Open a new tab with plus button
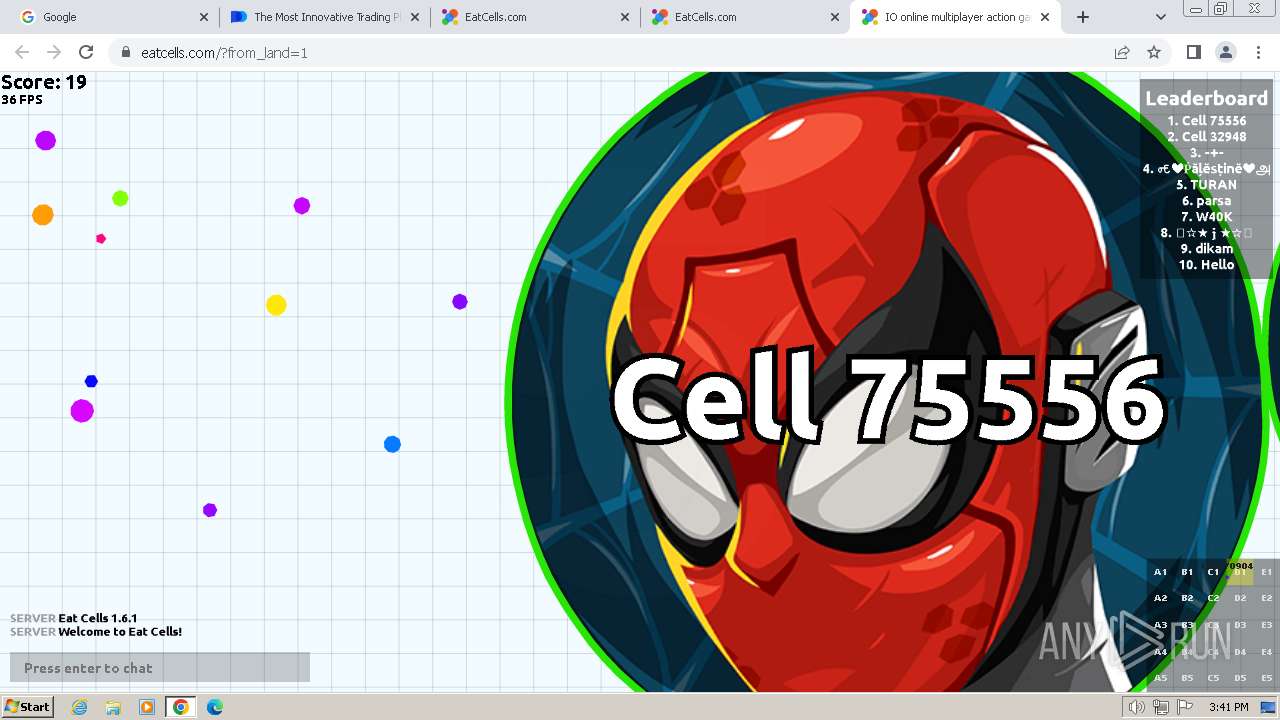 click(1082, 17)
